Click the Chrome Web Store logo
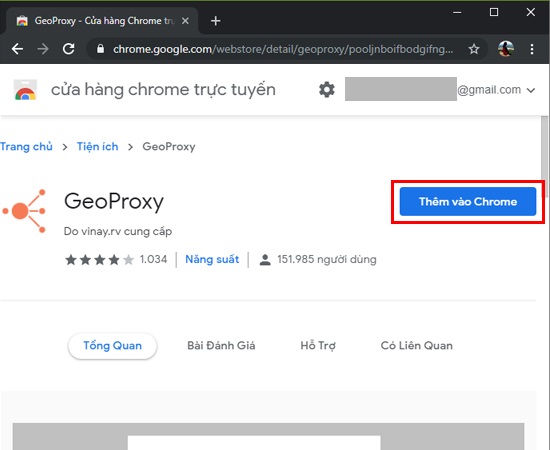Image resolution: width=550 pixels, height=450 pixels. coord(25,90)
